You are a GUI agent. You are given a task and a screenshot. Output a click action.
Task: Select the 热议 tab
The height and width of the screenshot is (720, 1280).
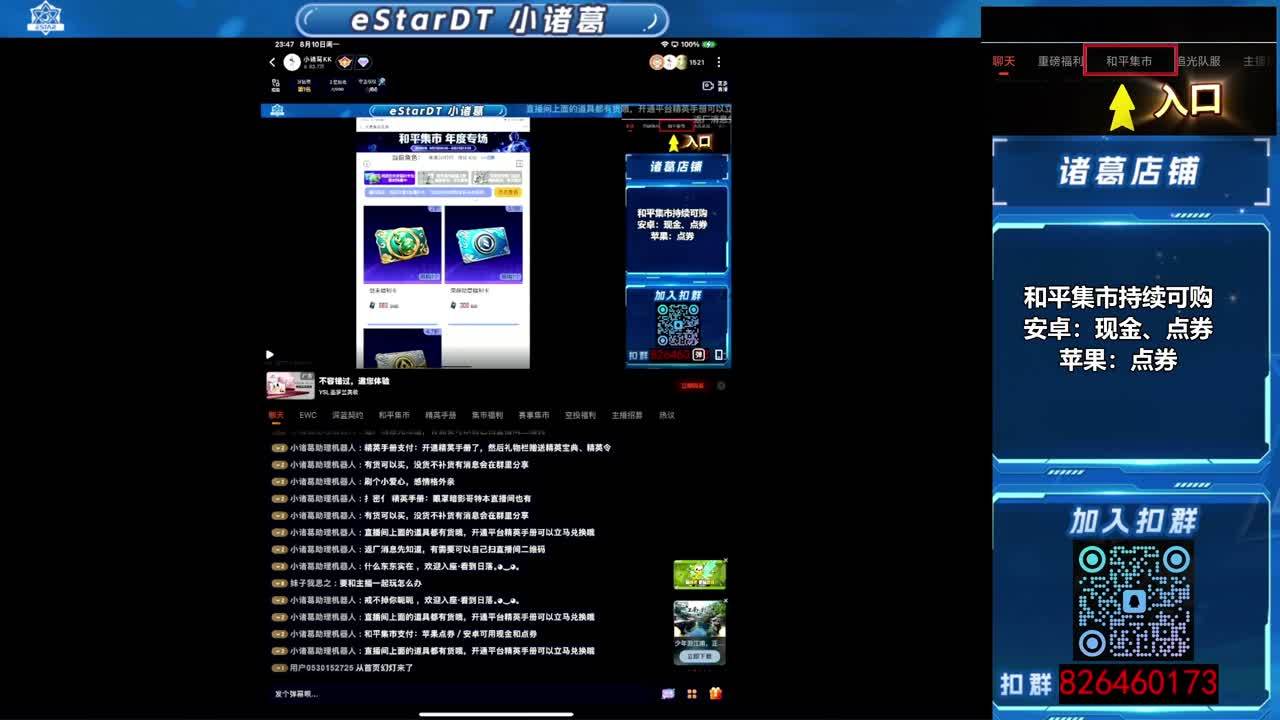667,415
